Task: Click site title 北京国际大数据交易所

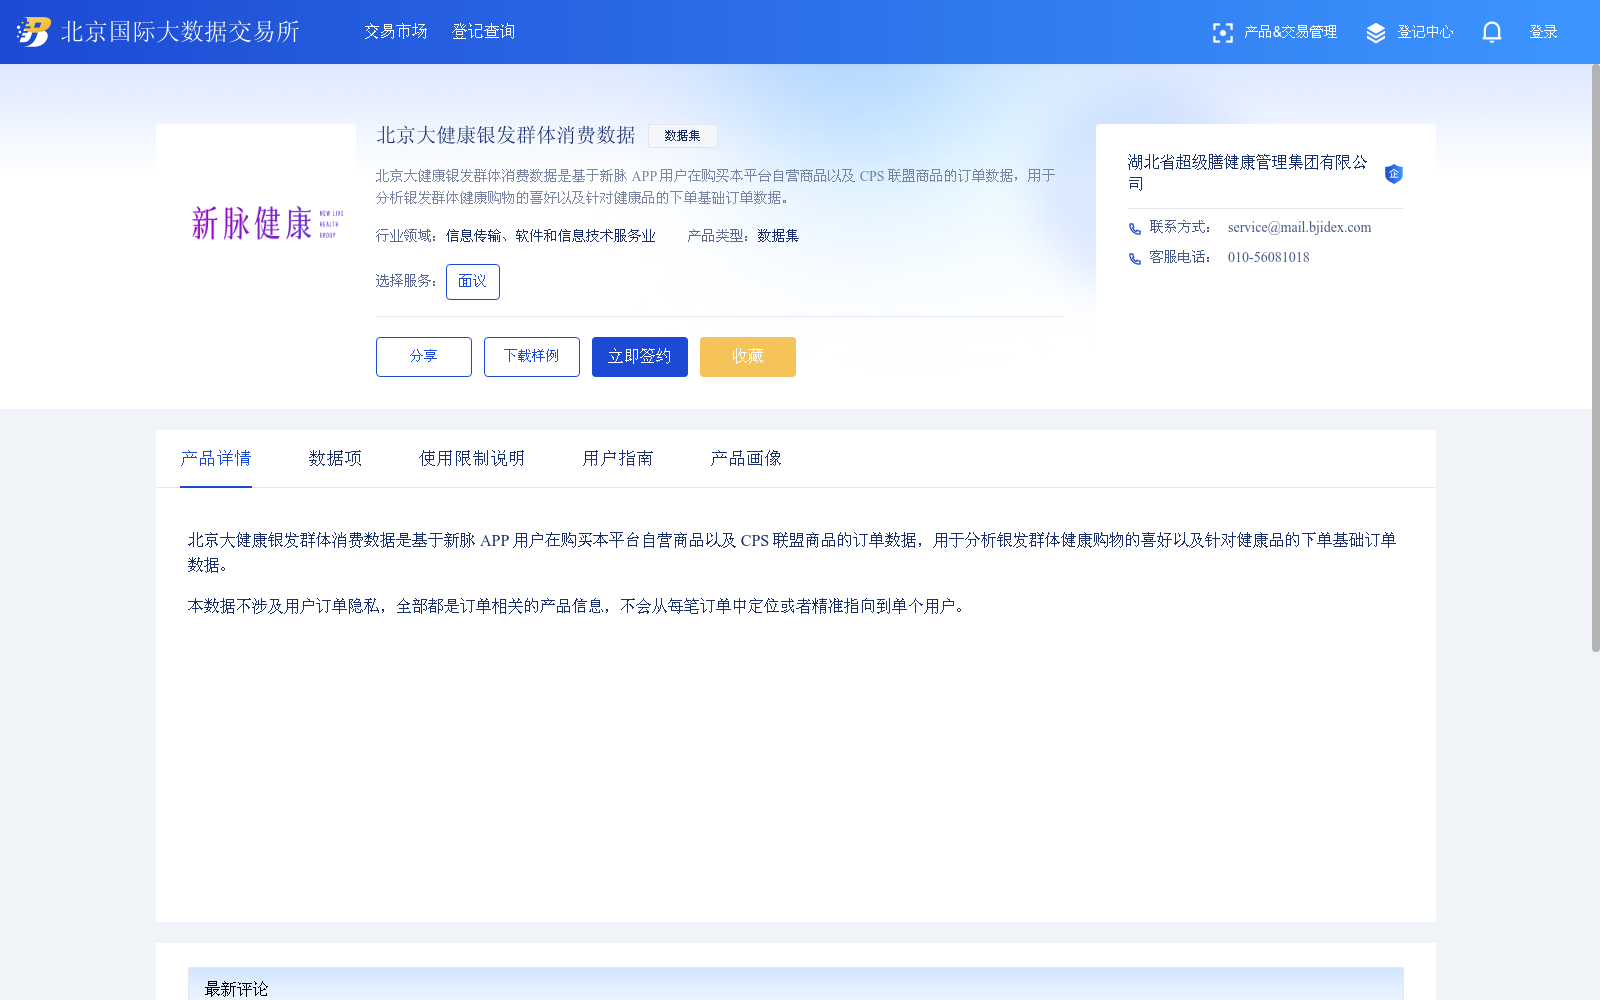Action: (180, 32)
